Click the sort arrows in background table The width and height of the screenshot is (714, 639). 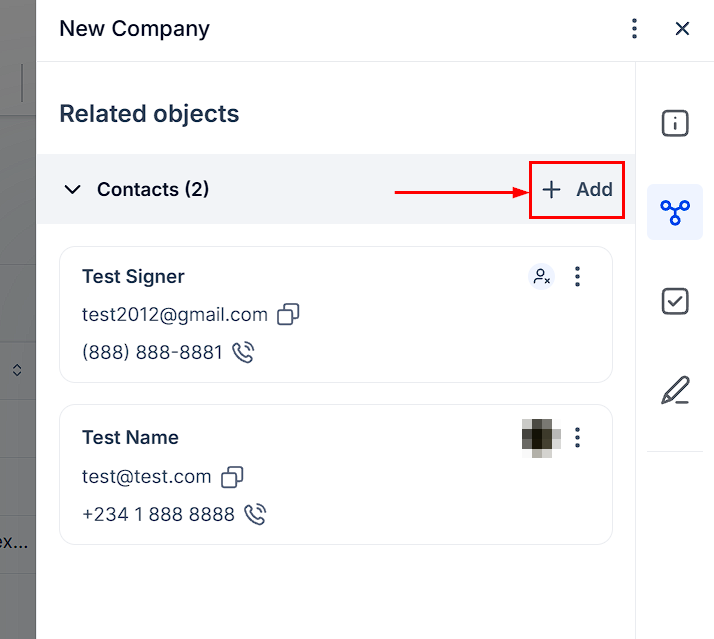coord(17,371)
